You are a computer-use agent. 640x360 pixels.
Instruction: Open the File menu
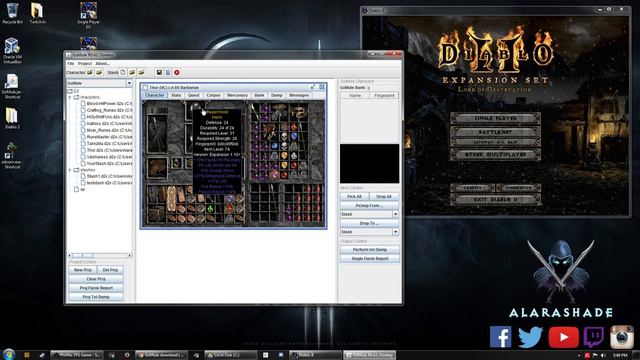pyautogui.click(x=71, y=64)
